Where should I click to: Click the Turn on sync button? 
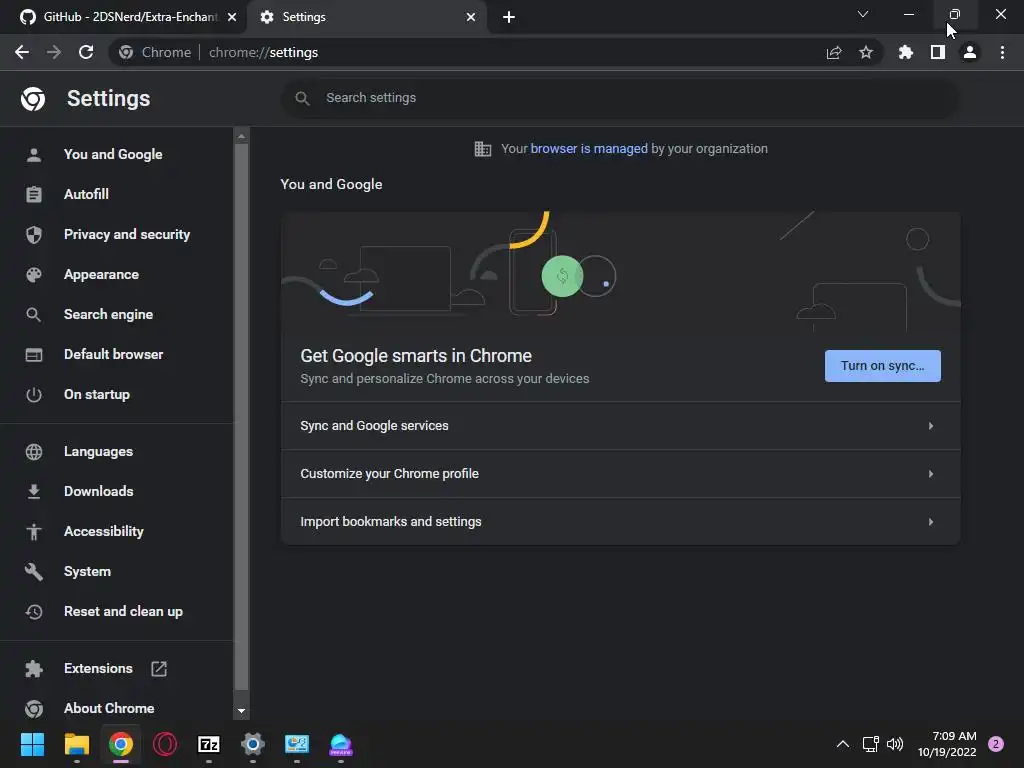882,366
